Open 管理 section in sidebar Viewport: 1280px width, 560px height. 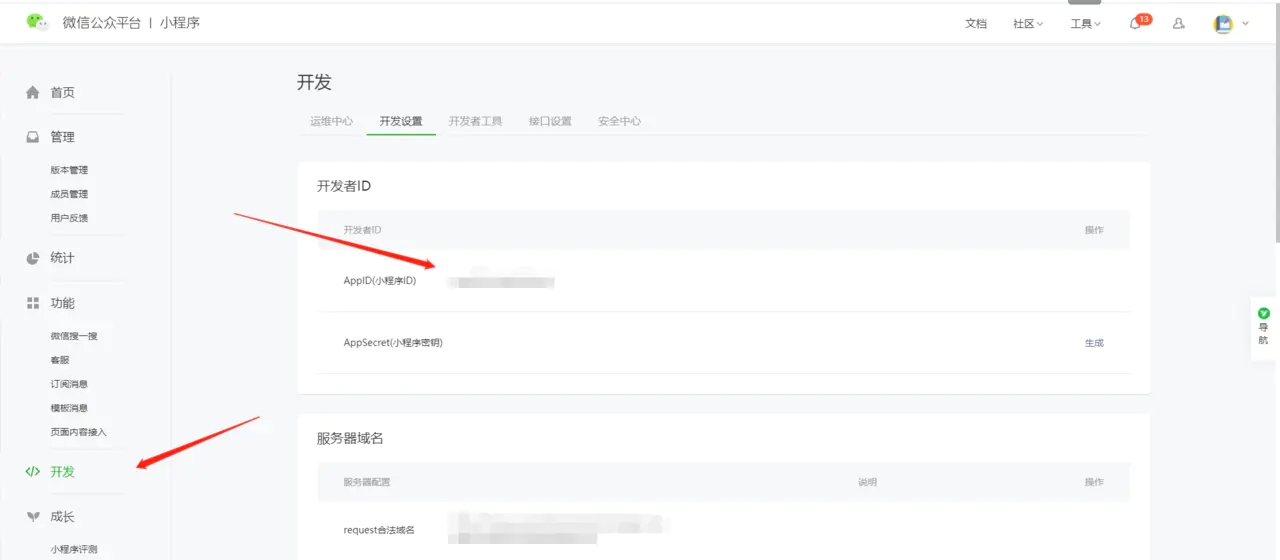[62, 137]
